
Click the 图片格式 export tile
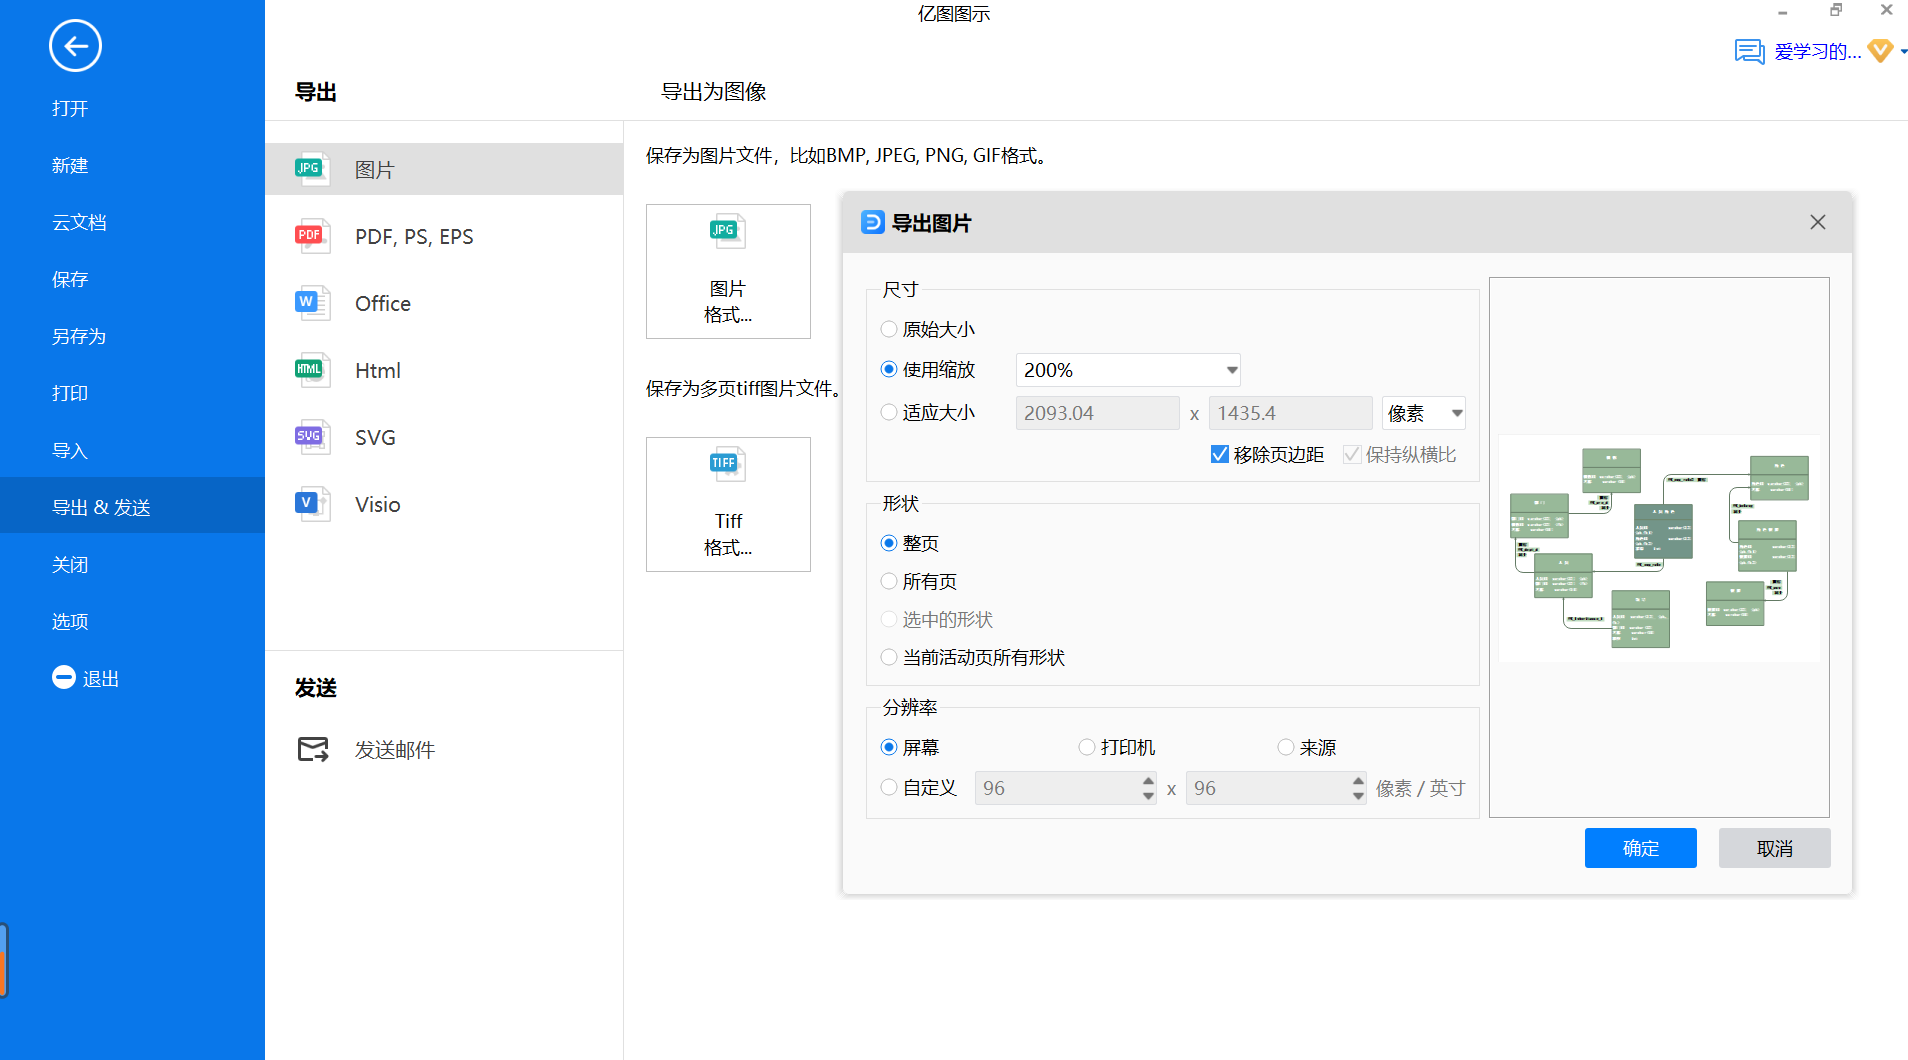click(x=728, y=271)
